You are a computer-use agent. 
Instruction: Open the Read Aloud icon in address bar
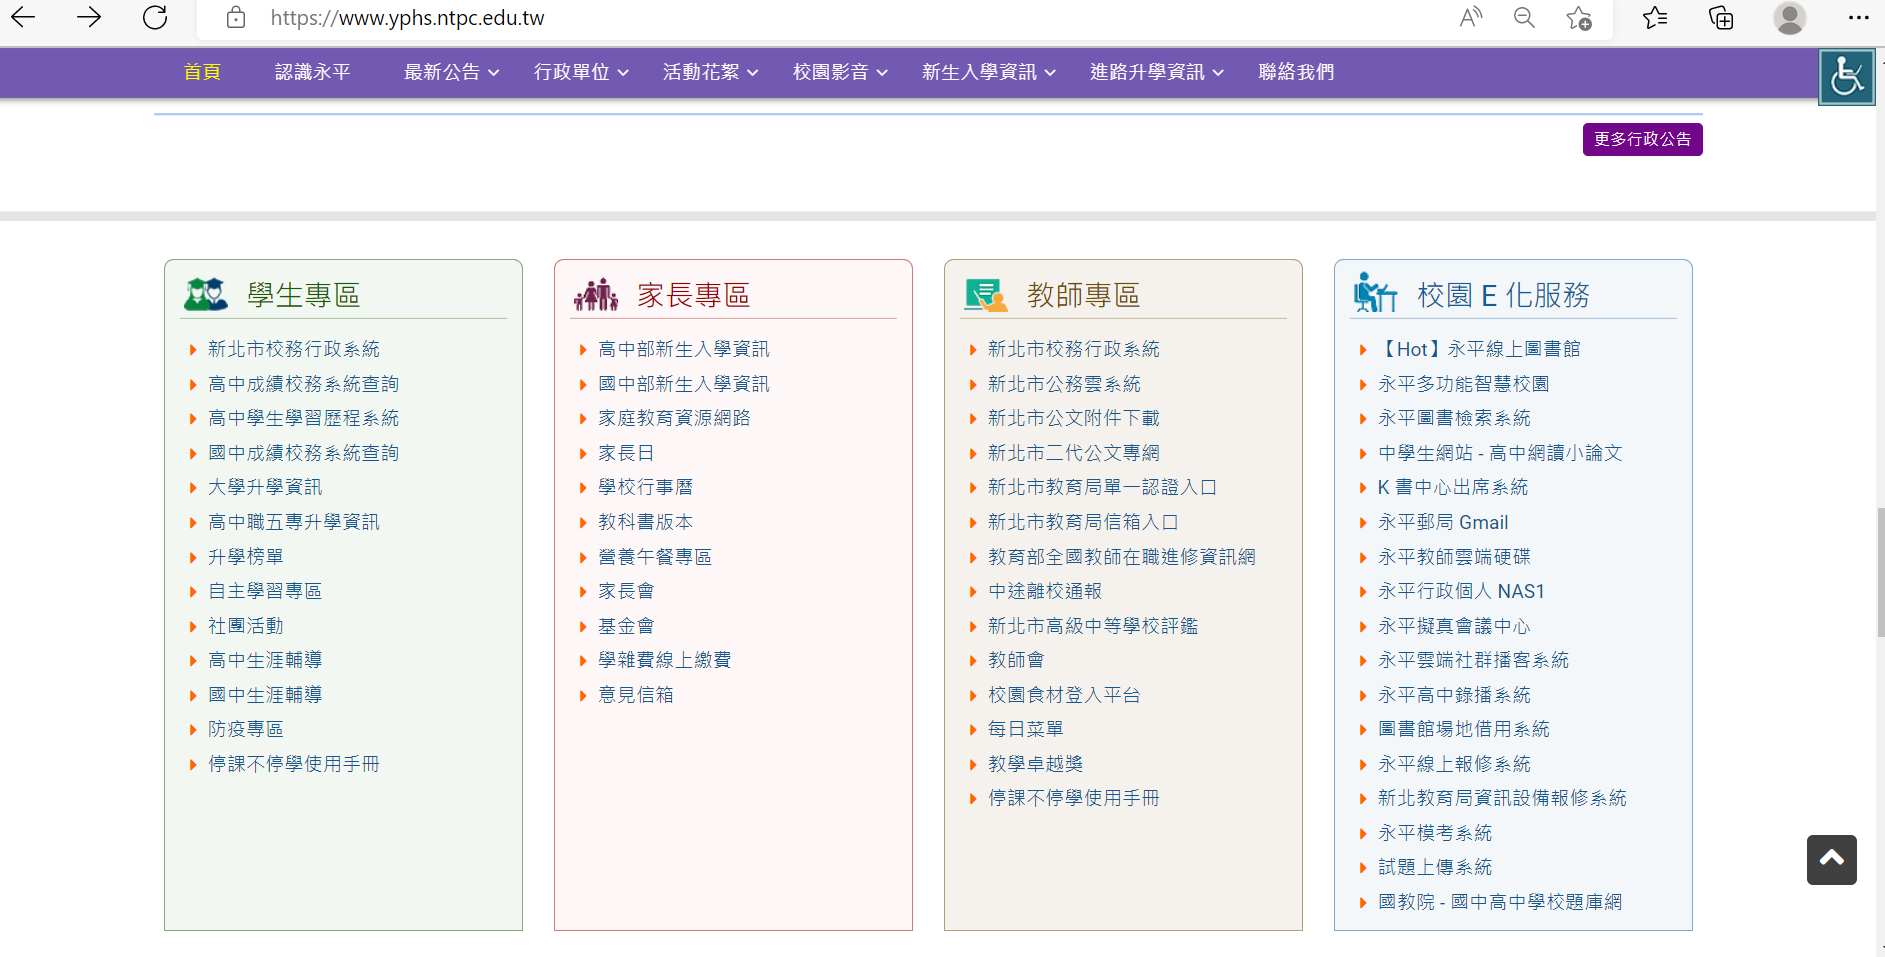point(1470,18)
